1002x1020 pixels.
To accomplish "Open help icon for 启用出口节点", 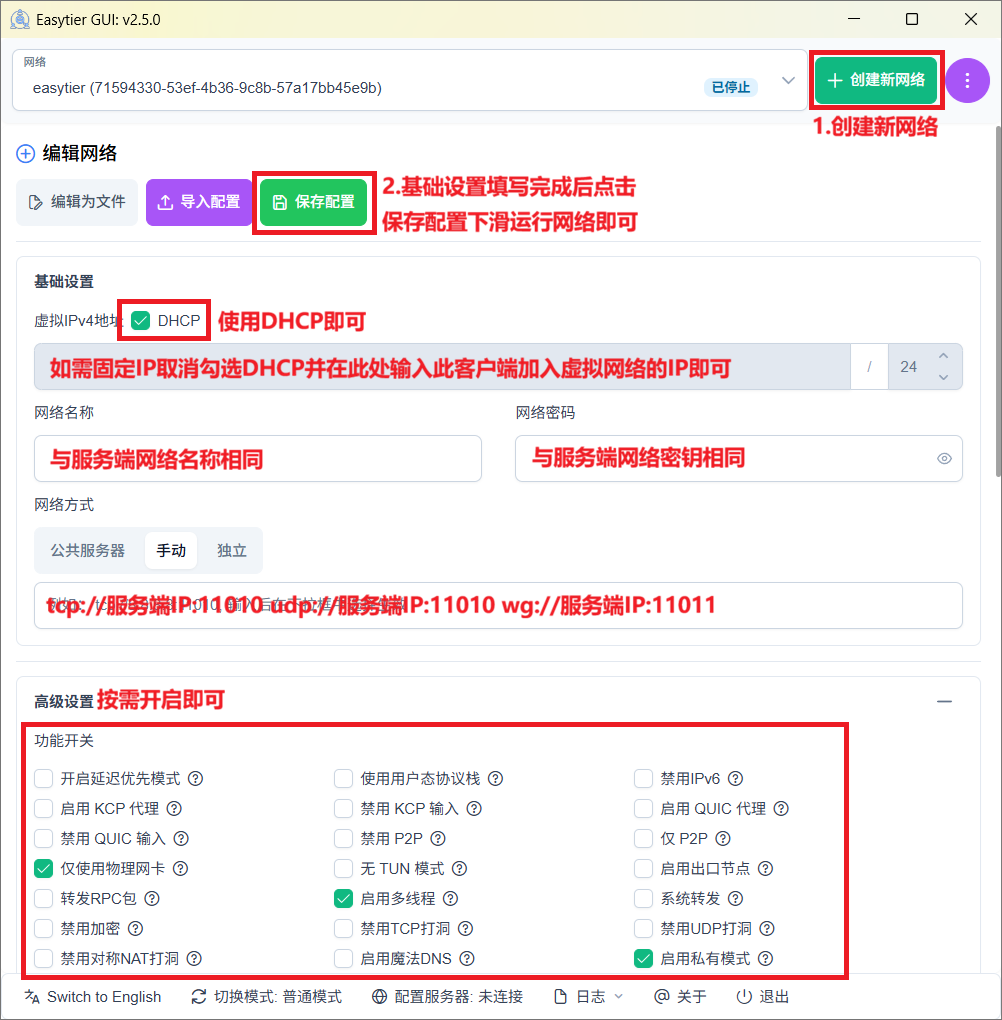I will pyautogui.click(x=765, y=868).
